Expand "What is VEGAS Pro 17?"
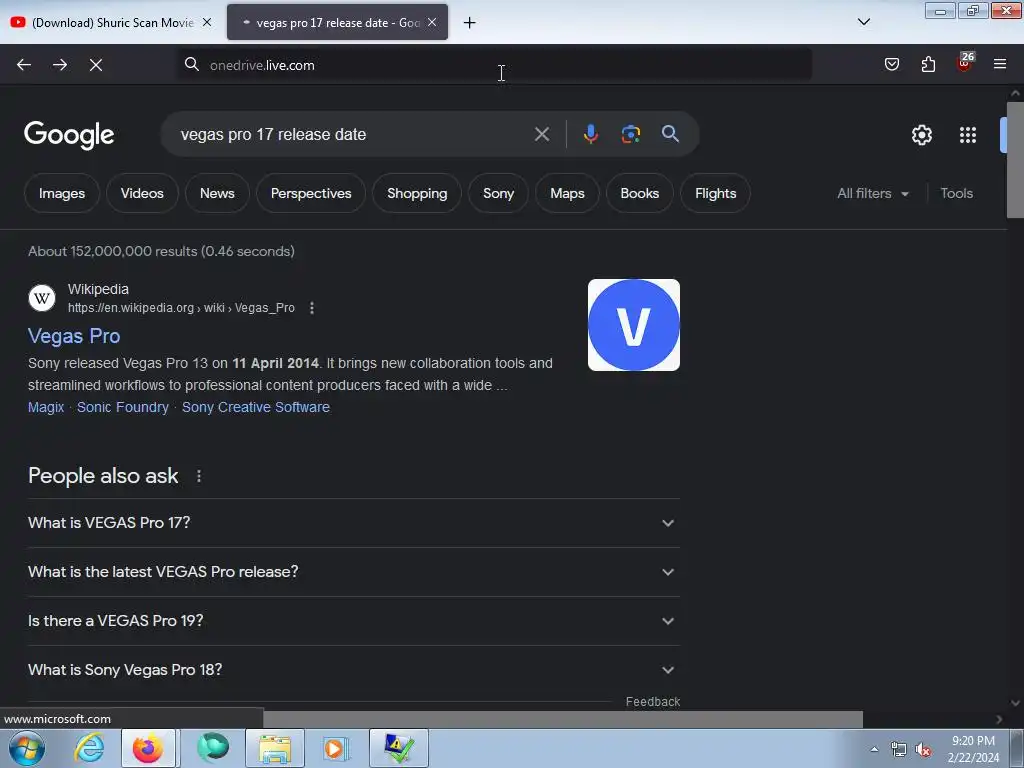 point(354,523)
